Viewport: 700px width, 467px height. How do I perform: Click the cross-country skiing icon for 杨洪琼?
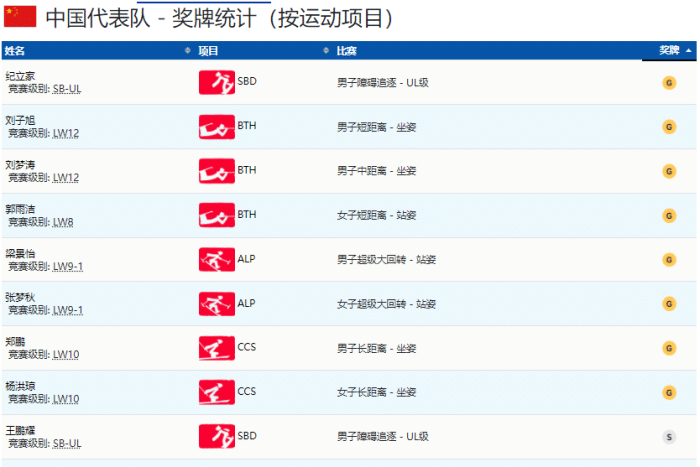coord(216,392)
